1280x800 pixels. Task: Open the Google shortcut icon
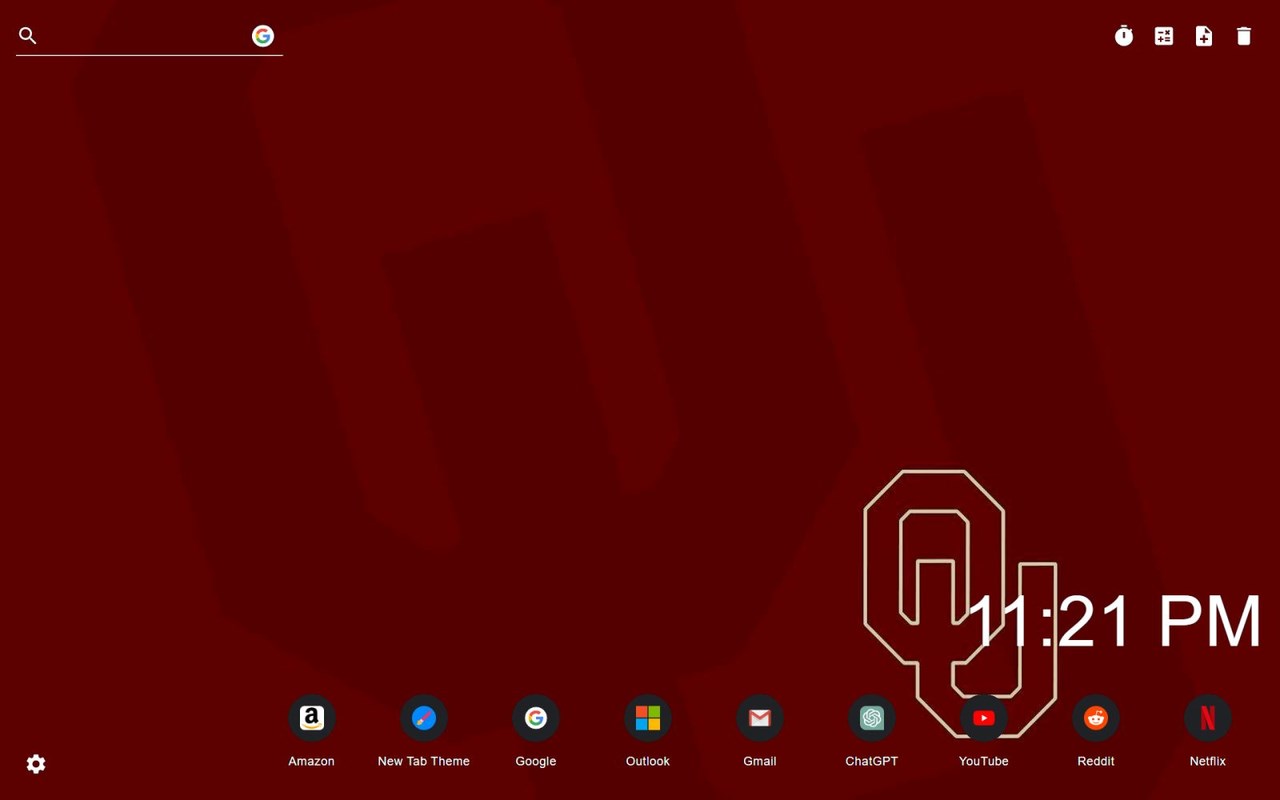click(536, 718)
